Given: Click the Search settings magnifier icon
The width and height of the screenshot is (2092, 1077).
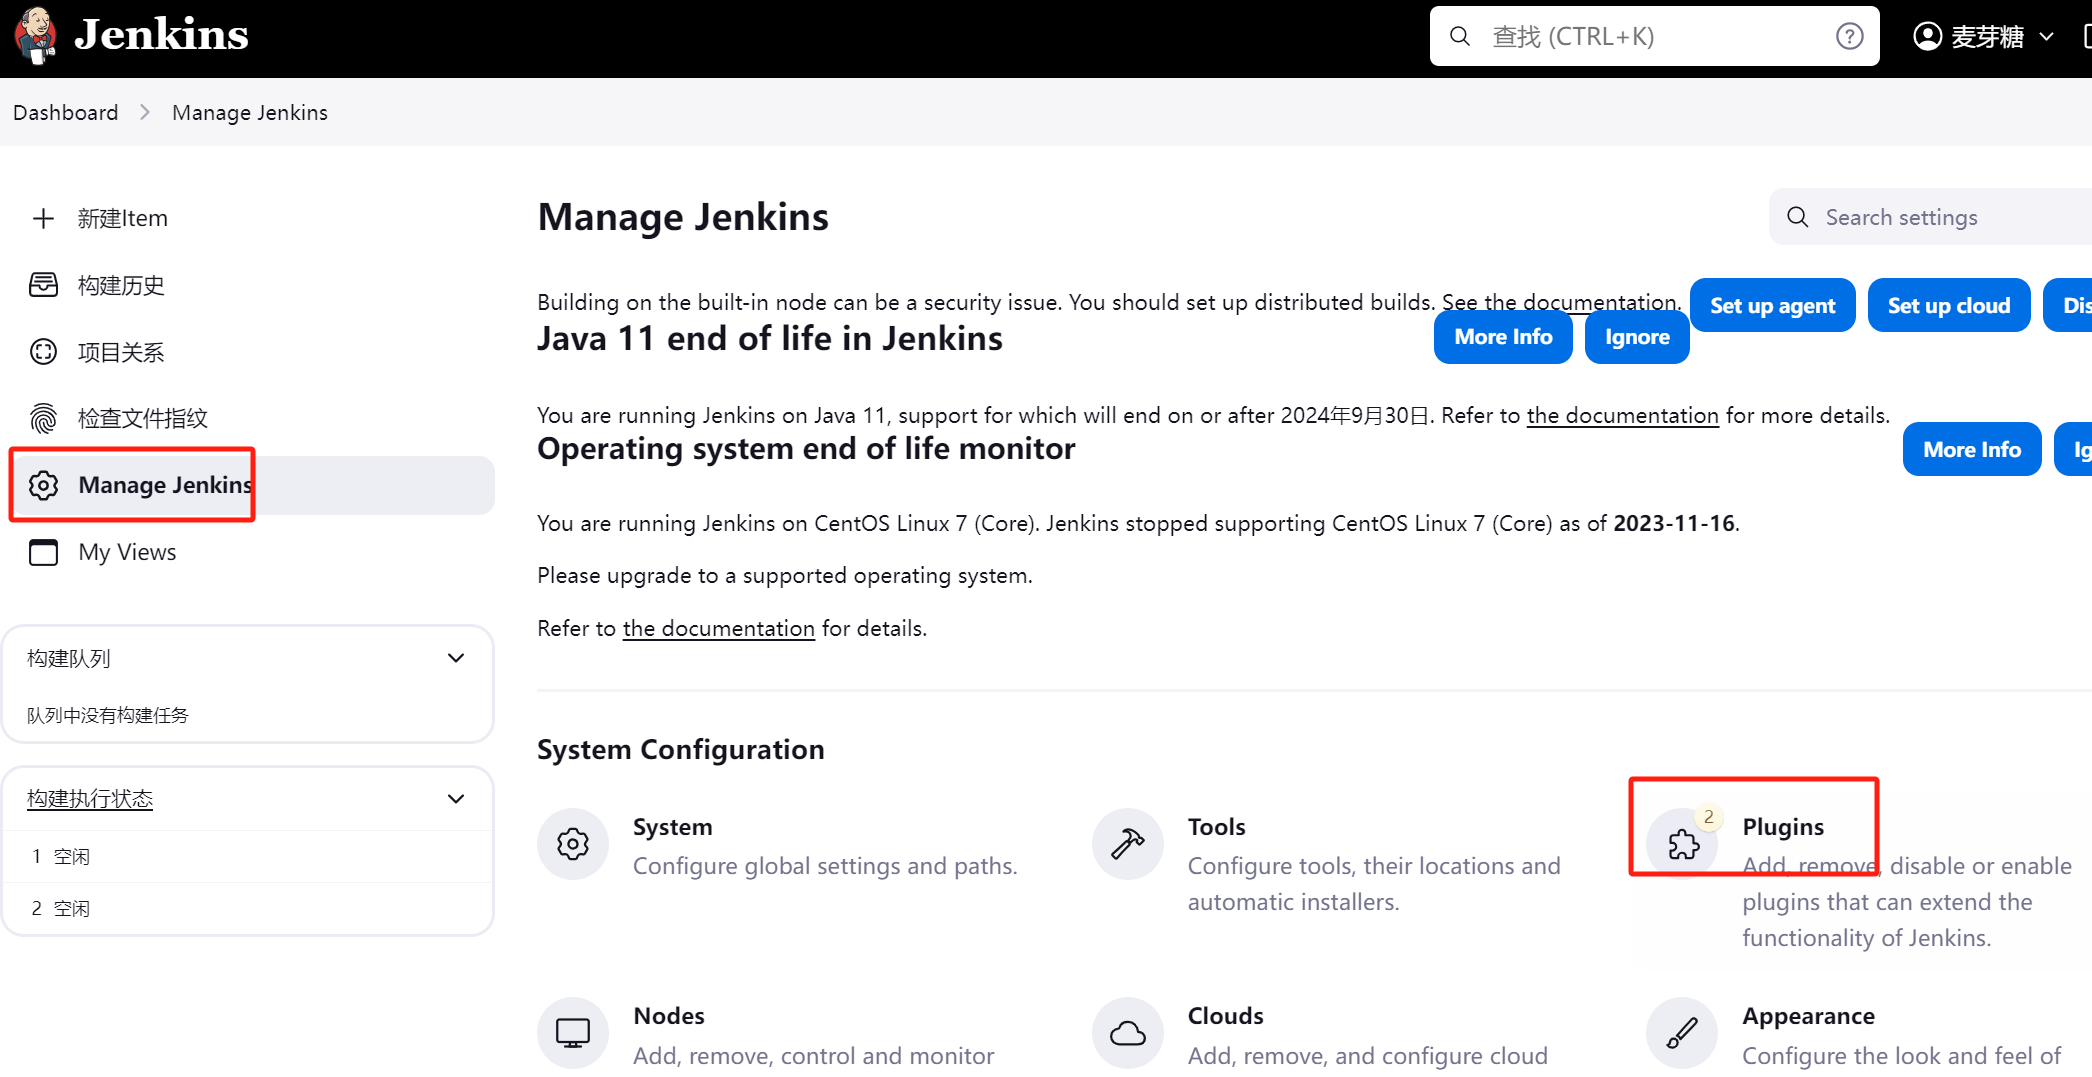Looking at the screenshot, I should coord(1797,217).
